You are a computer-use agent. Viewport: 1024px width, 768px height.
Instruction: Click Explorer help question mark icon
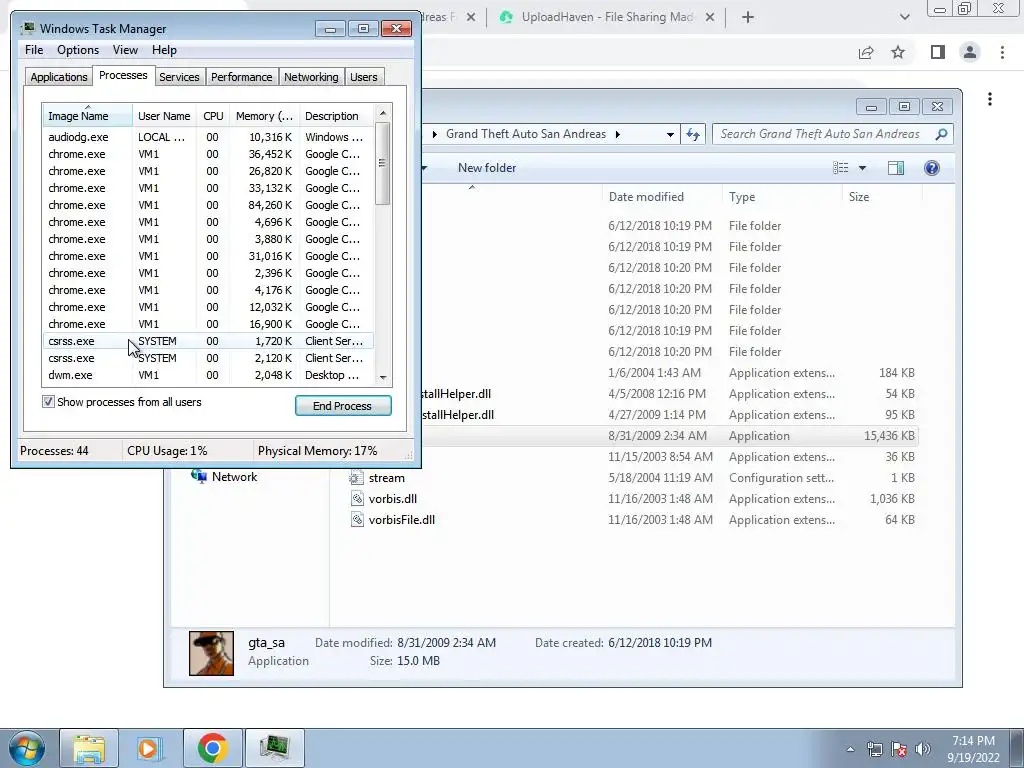click(932, 168)
